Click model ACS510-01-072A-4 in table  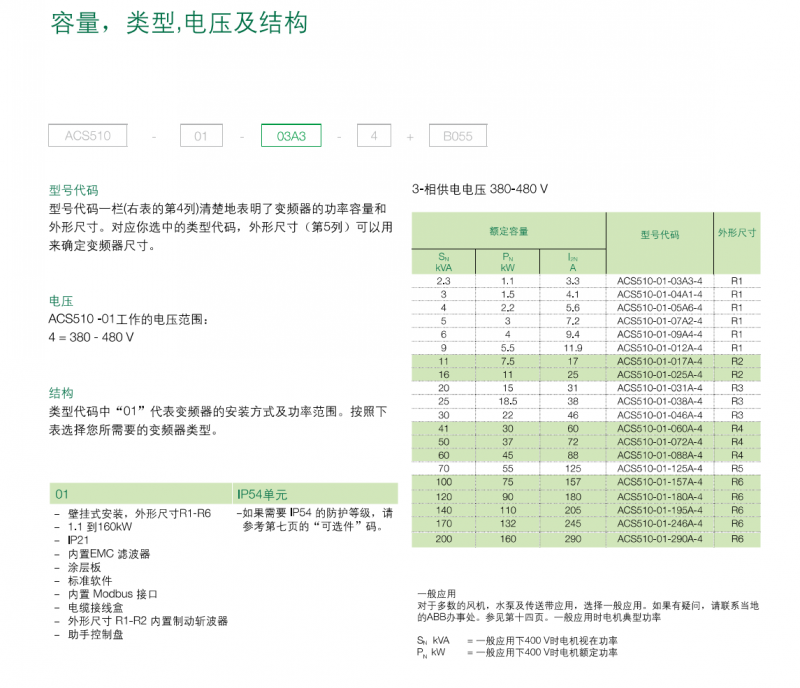[659, 441]
